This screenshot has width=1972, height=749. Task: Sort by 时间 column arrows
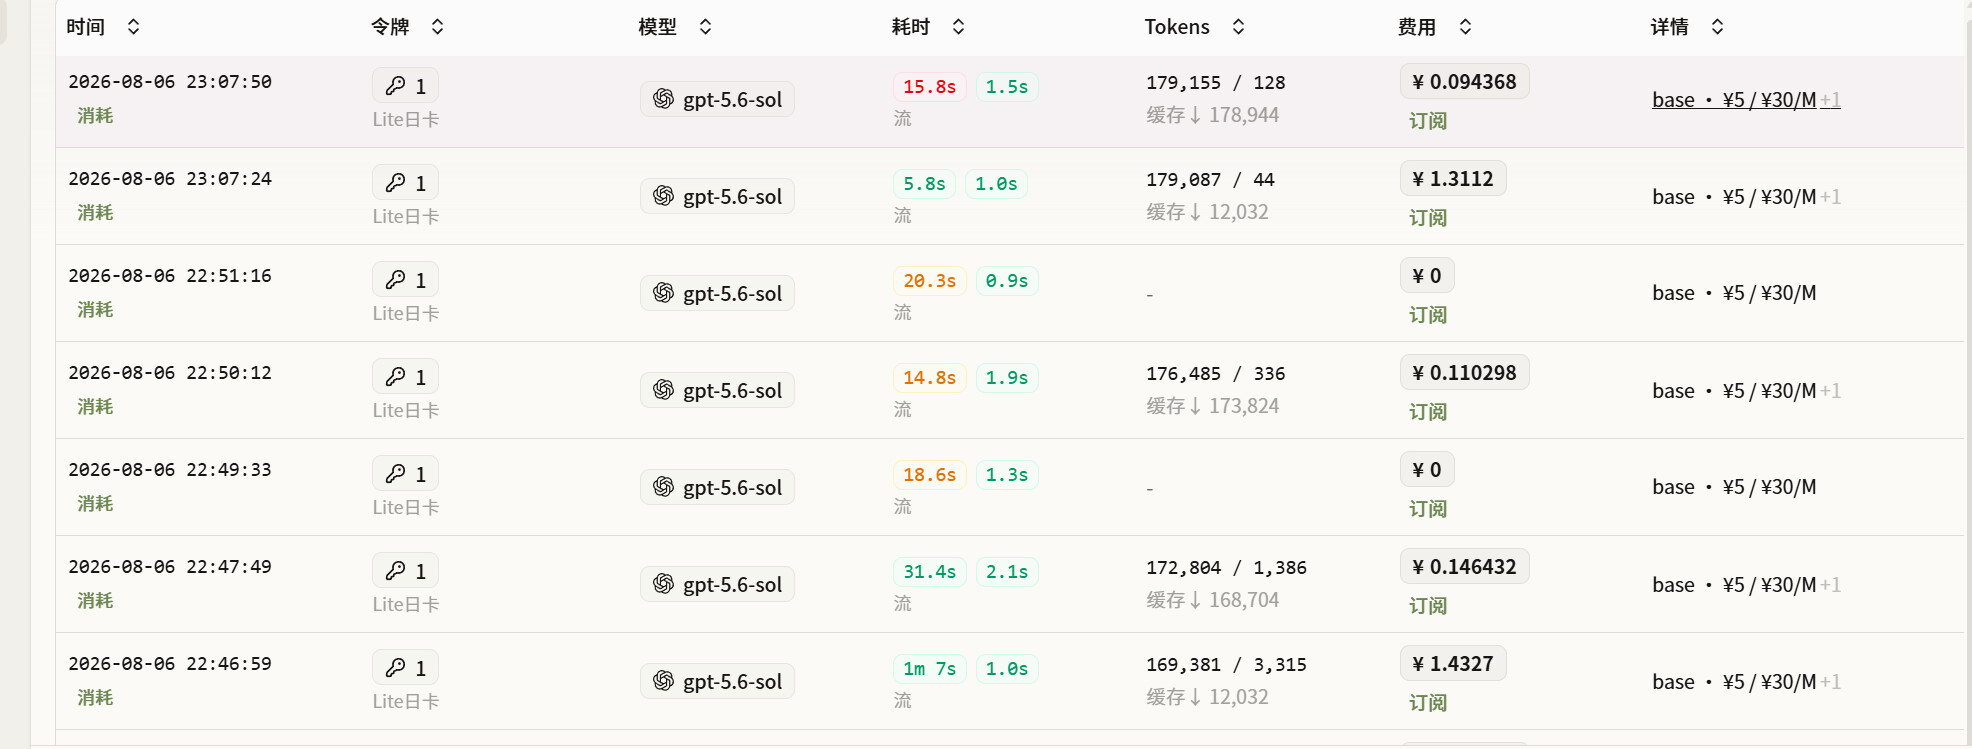(x=133, y=27)
